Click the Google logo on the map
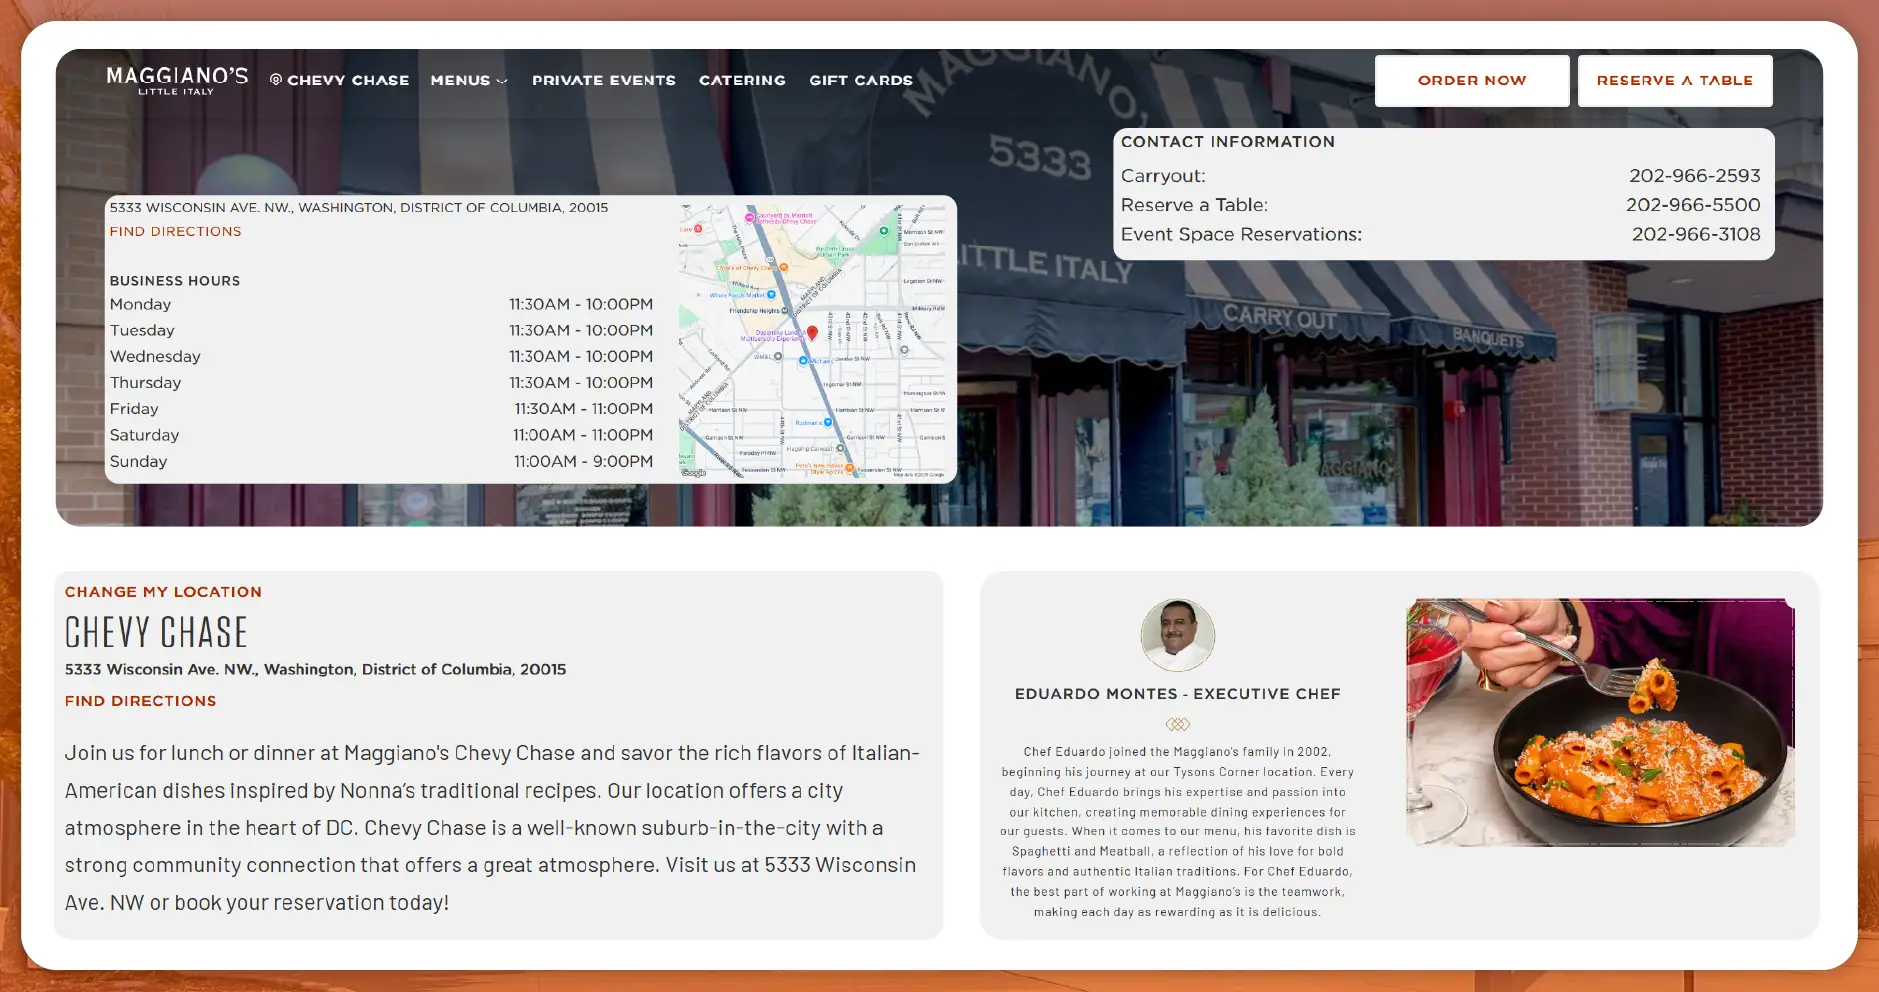 point(693,473)
